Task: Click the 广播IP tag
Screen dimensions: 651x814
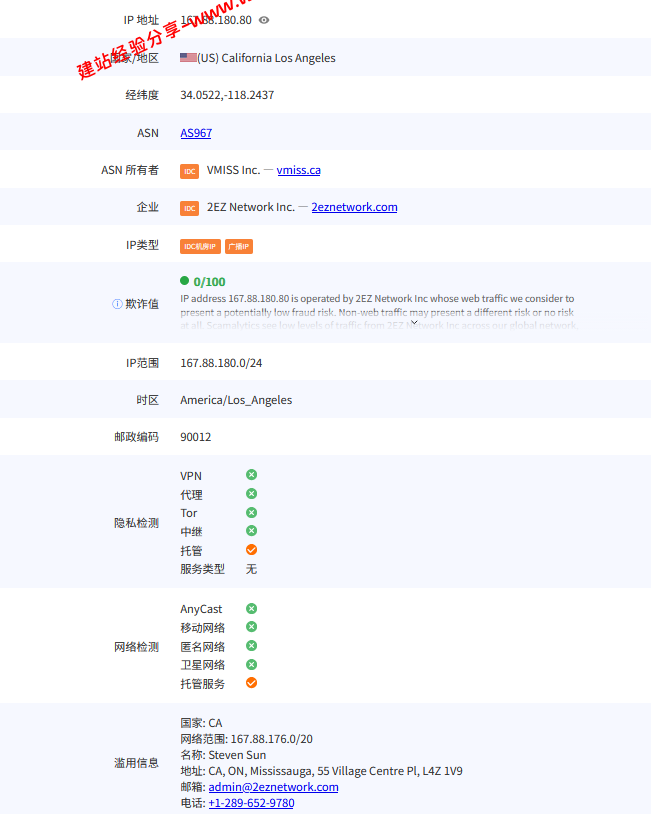Action: tap(239, 247)
